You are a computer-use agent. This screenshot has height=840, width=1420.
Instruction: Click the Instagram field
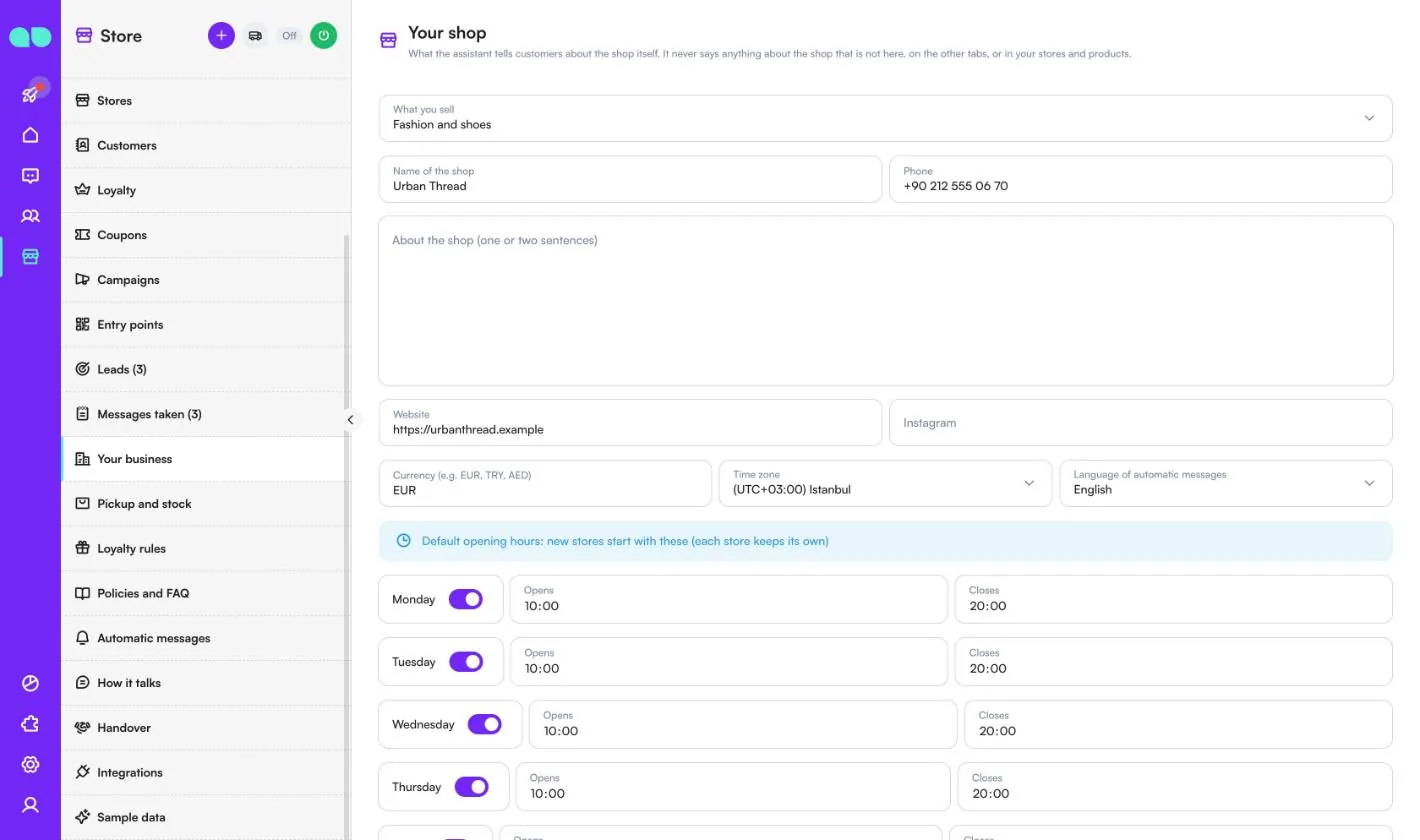point(1141,422)
